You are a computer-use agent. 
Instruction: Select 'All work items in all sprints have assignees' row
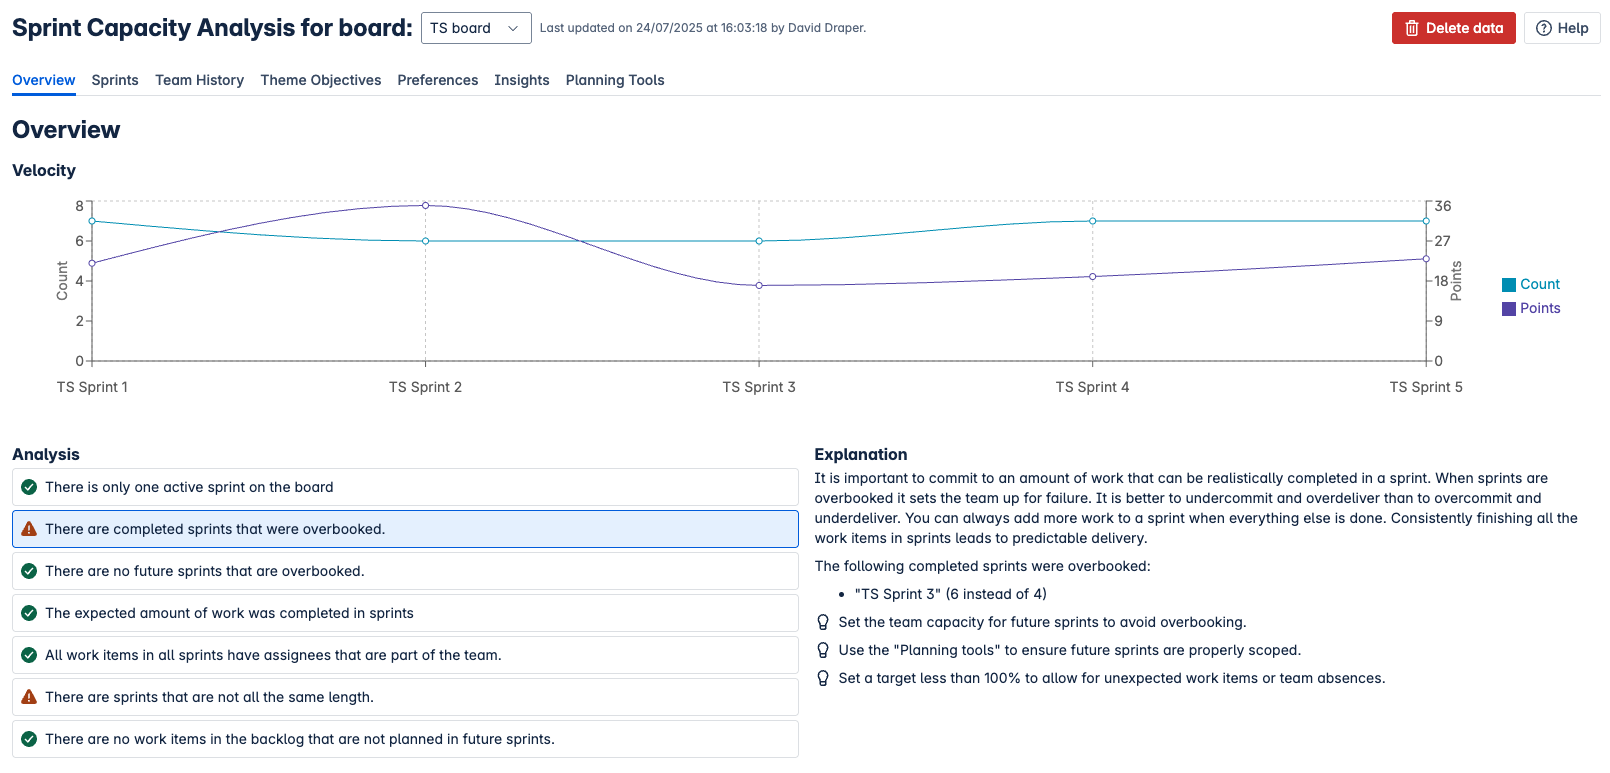pyautogui.click(x=405, y=655)
